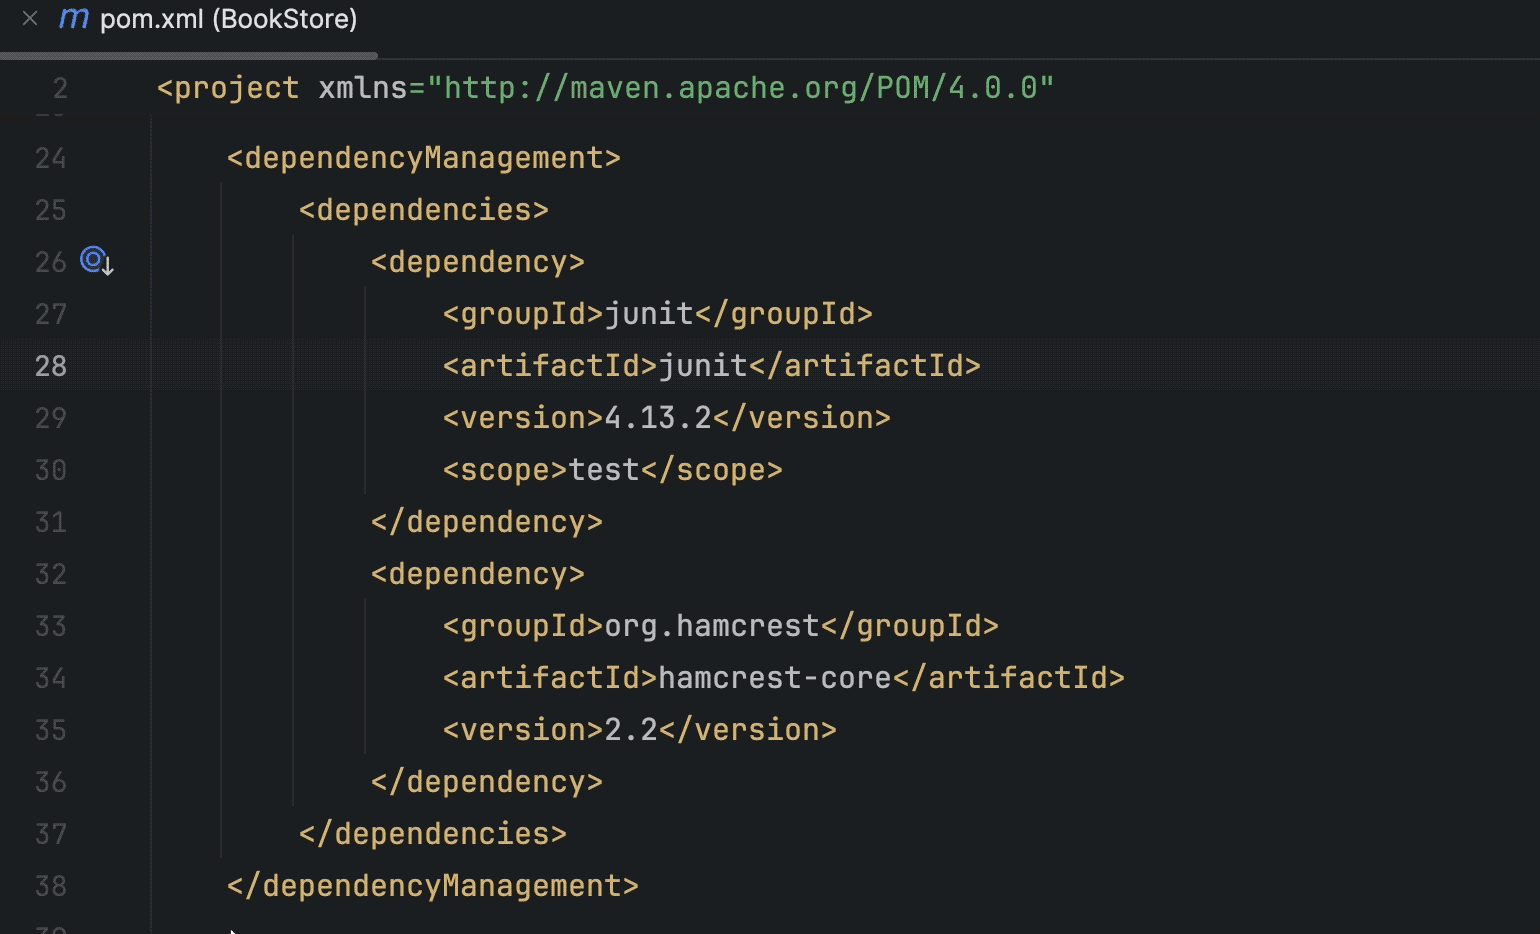Click the closing dependencies tag on line 37

432,833
